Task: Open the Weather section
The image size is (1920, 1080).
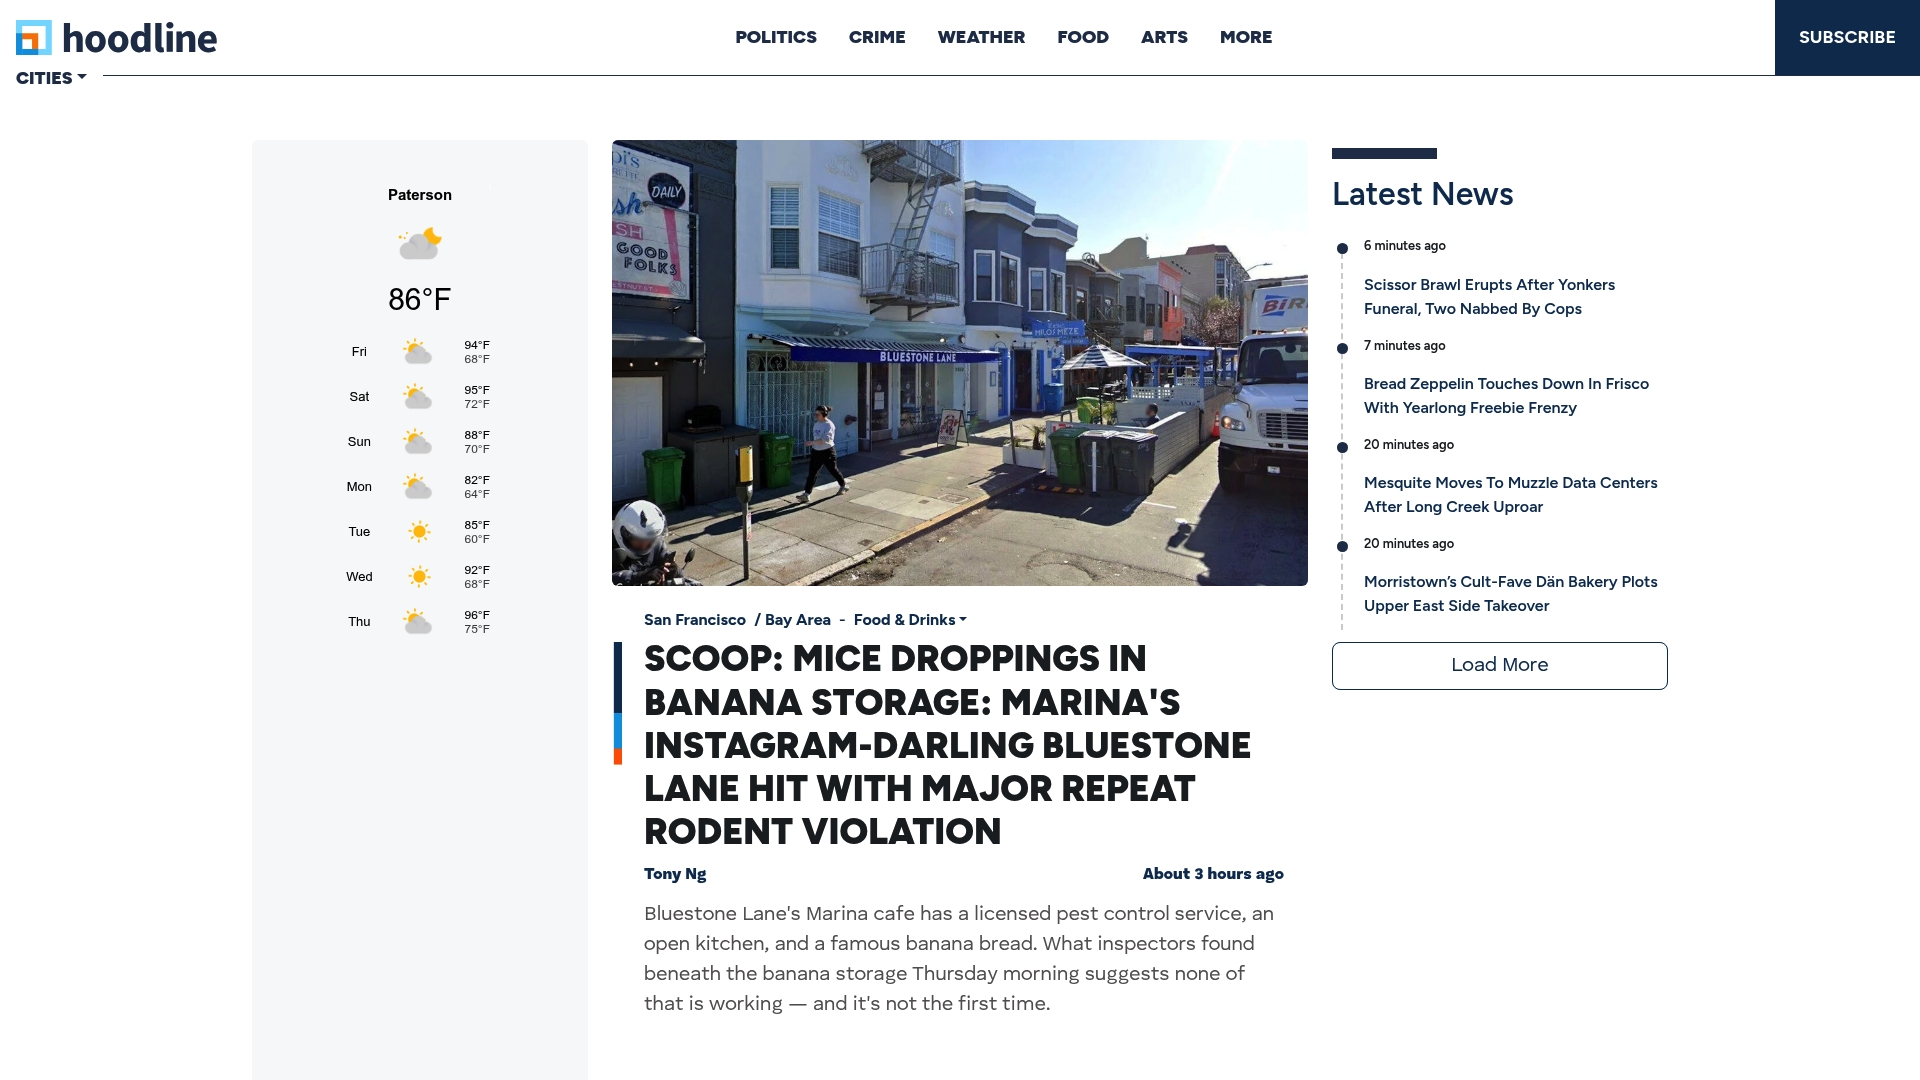Action: point(981,37)
